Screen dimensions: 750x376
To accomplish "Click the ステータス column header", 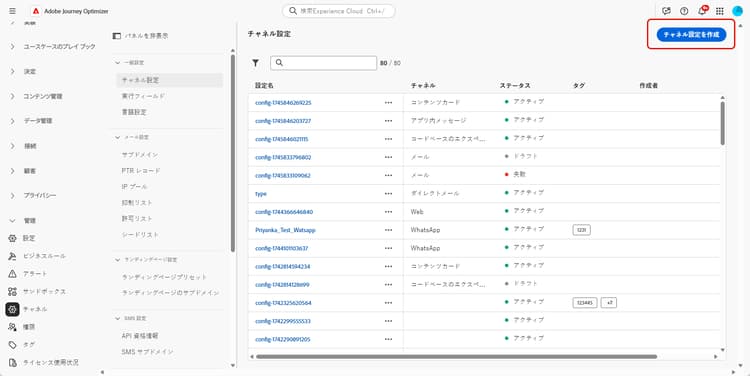I will click(515, 86).
